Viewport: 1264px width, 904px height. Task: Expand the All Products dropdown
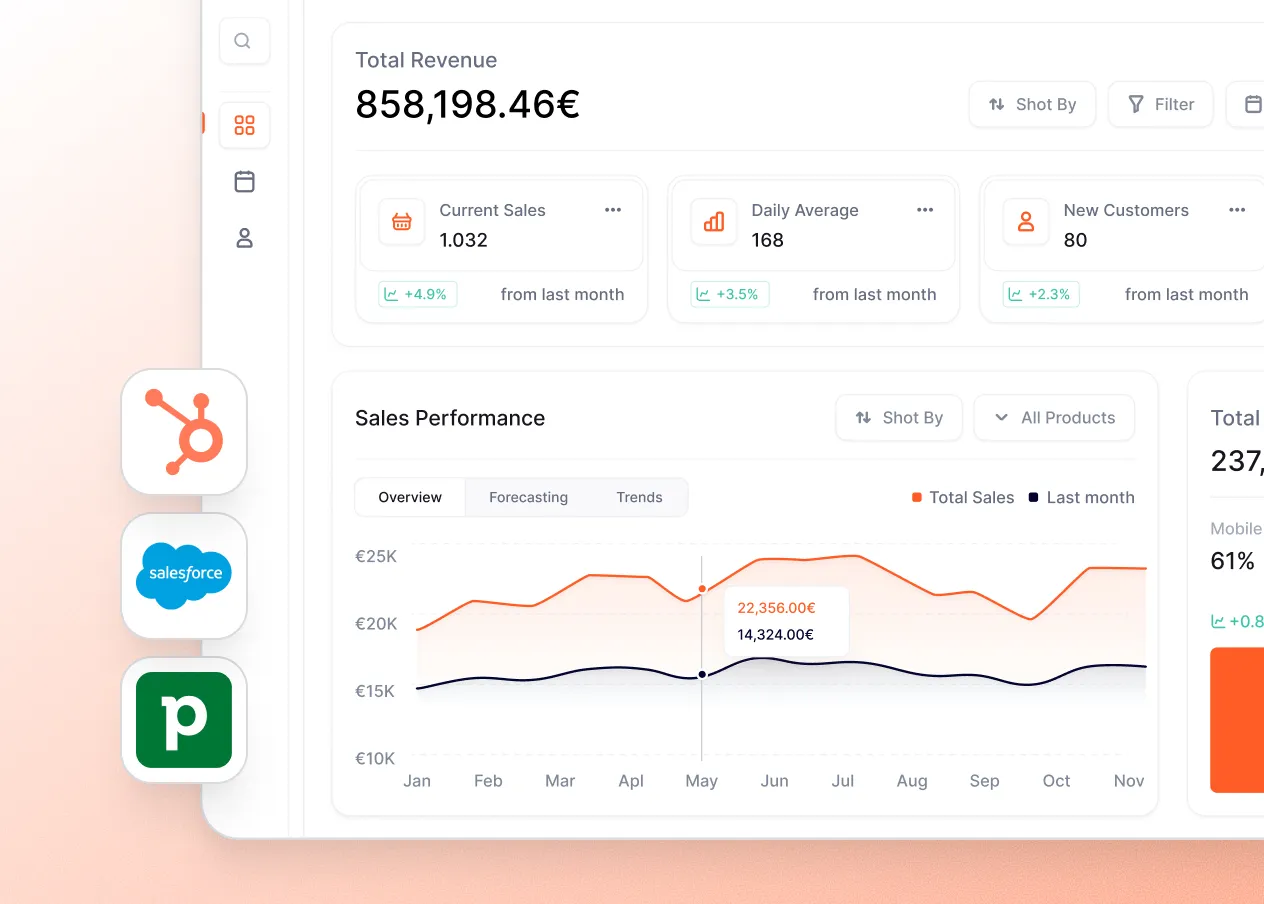click(x=1054, y=417)
